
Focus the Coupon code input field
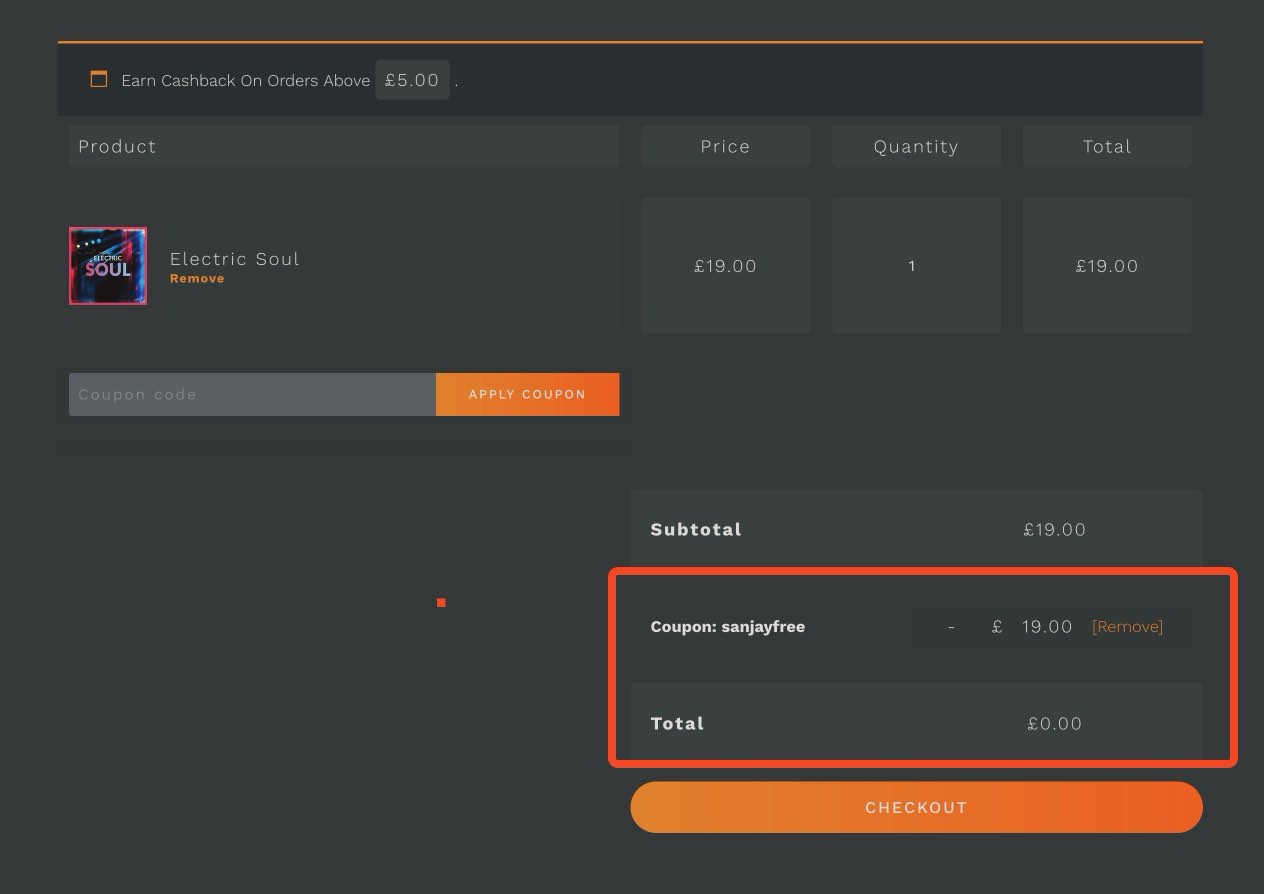(x=252, y=395)
